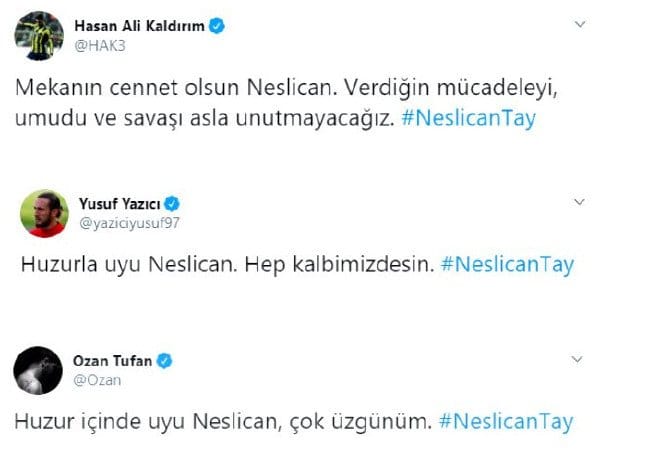The height and width of the screenshot is (467, 648).
Task: Follow the #NeslicanTay hashtag in Ozan Tufan's tweet
Action: (506, 422)
